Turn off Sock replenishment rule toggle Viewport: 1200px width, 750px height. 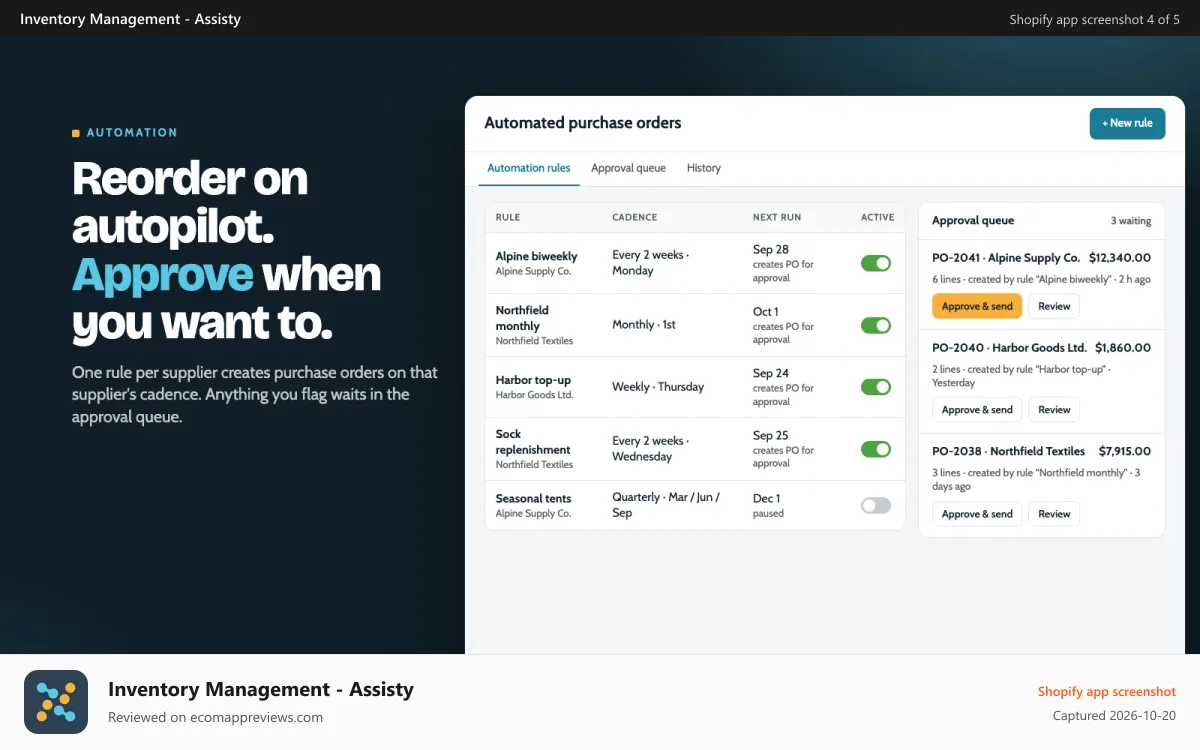pyautogui.click(x=876, y=449)
